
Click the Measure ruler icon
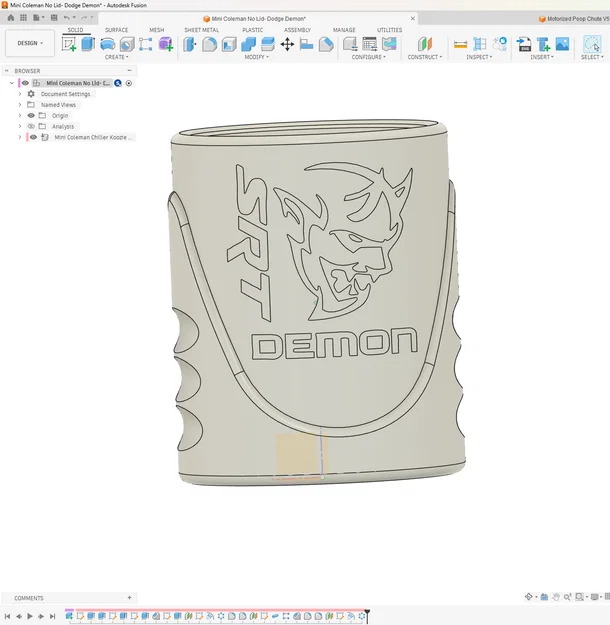coord(460,44)
